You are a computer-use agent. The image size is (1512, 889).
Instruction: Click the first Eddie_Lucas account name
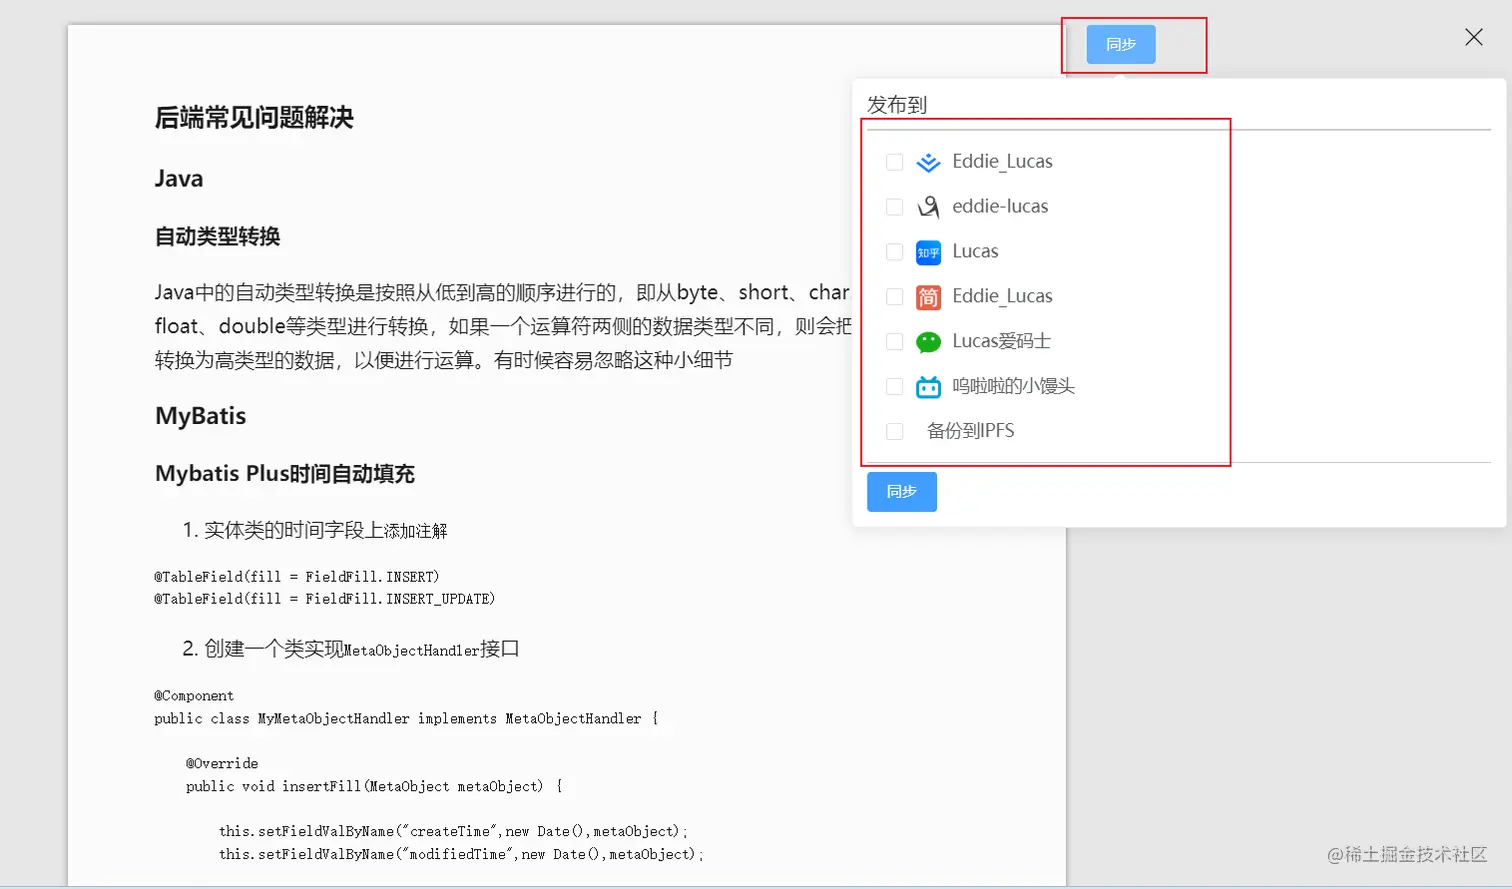pyautogui.click(x=1002, y=161)
